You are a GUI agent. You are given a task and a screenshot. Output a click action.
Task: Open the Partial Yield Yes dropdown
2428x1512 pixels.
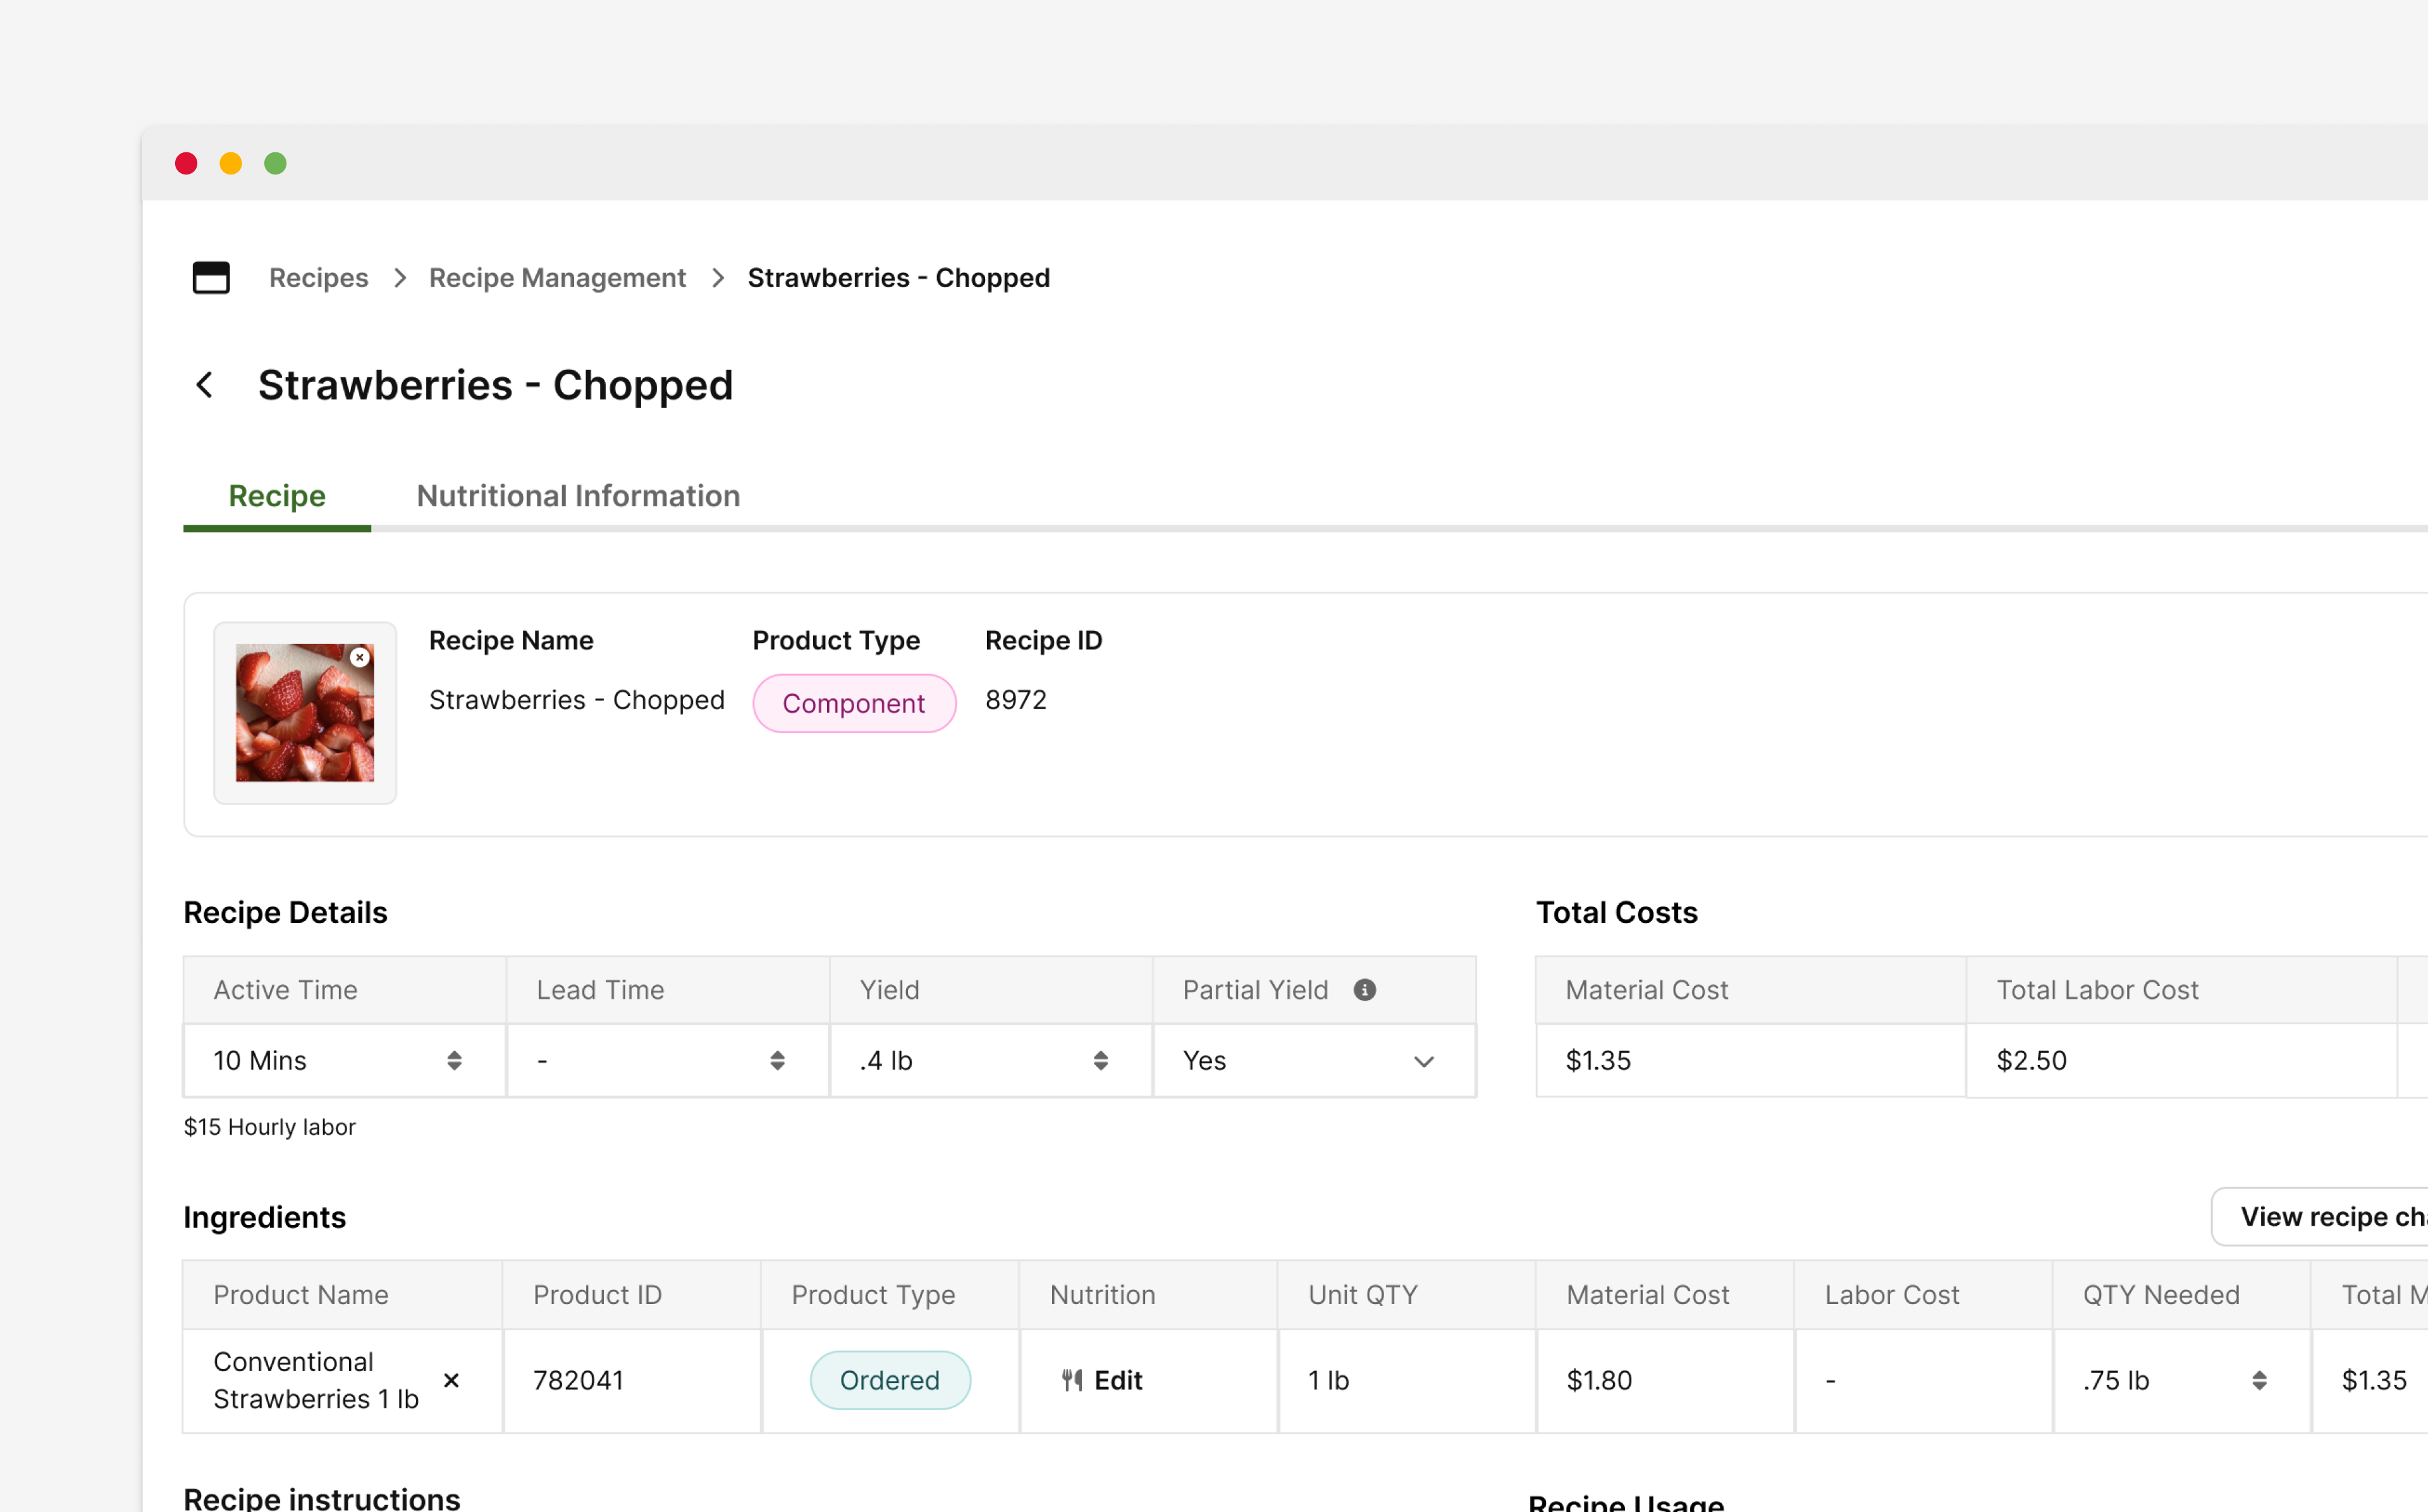pos(1314,1060)
